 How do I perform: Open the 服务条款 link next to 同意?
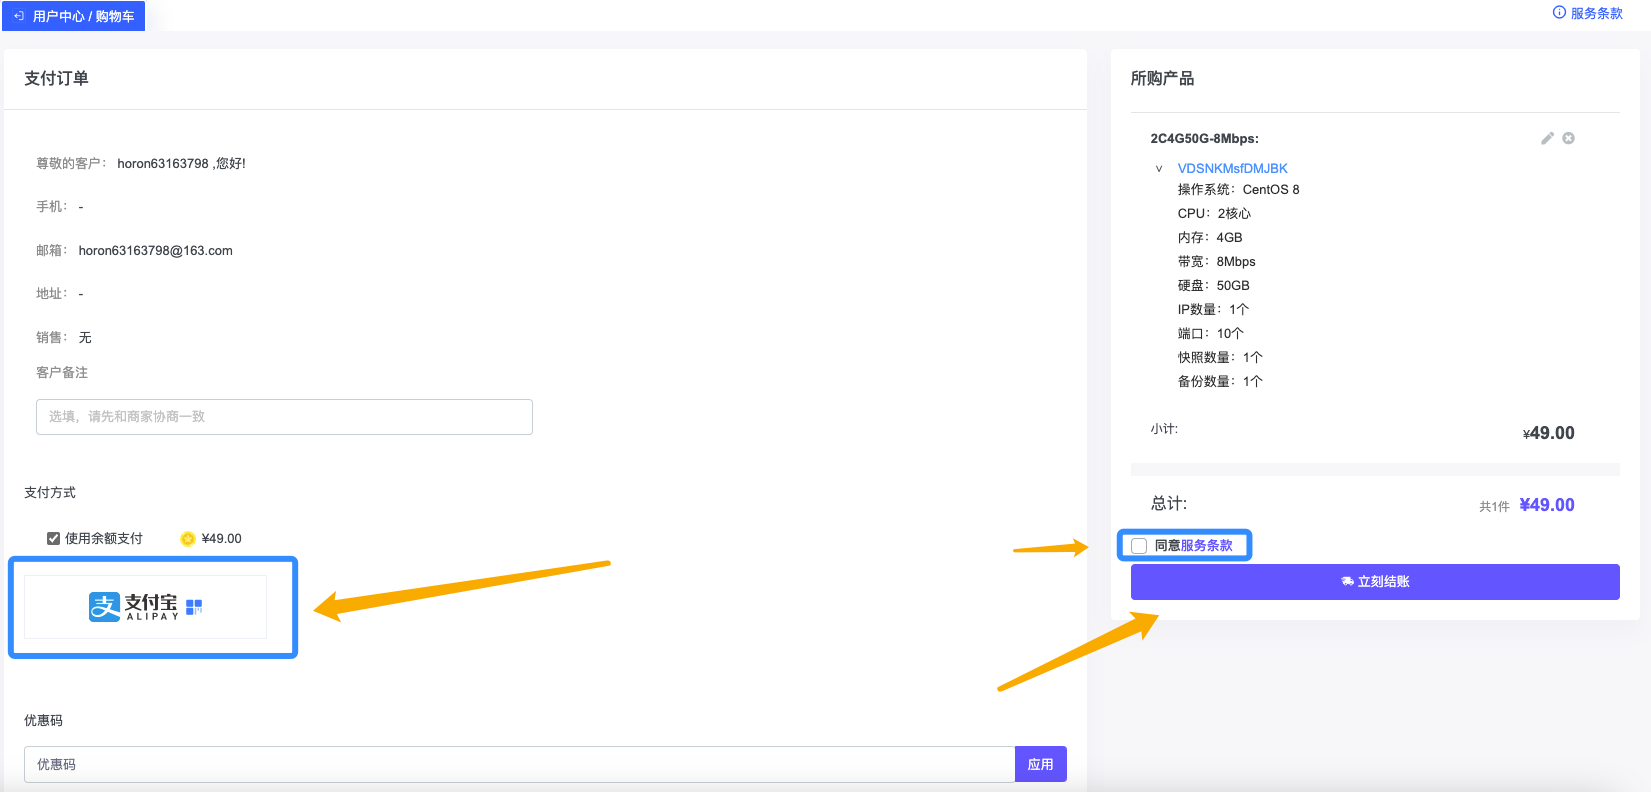[x=1206, y=546]
